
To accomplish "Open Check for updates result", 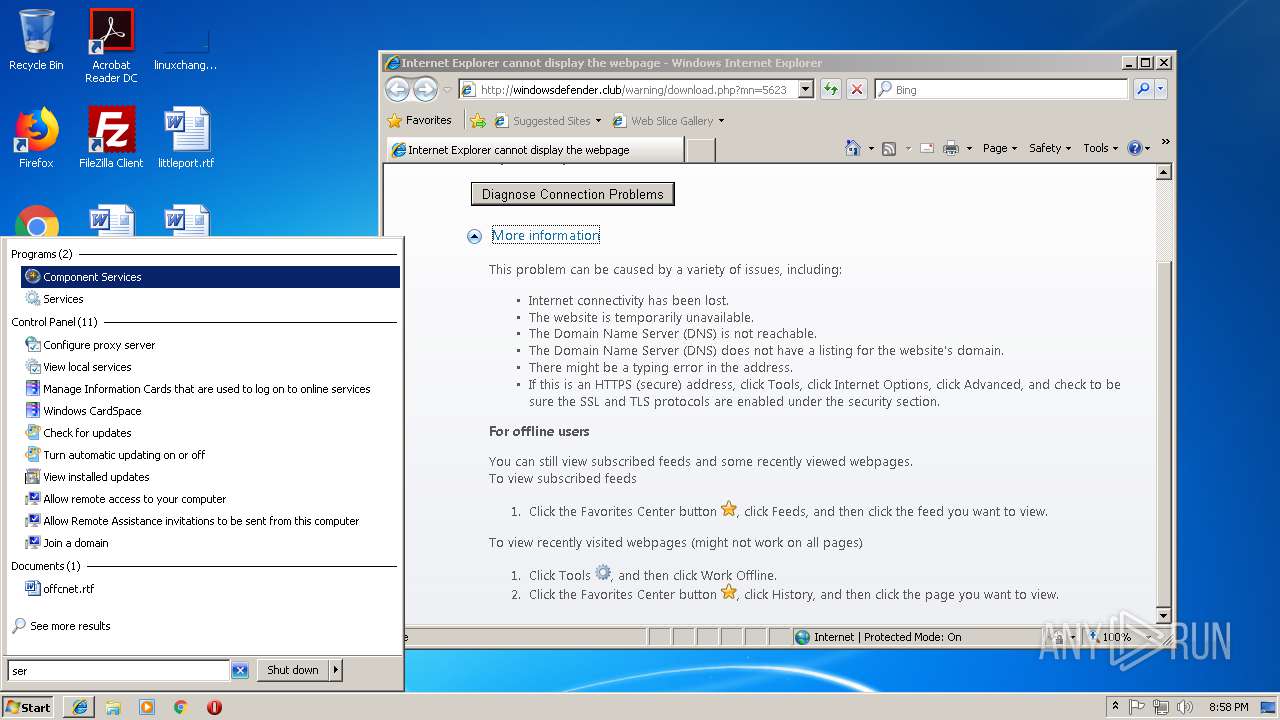I will tap(210, 433).
